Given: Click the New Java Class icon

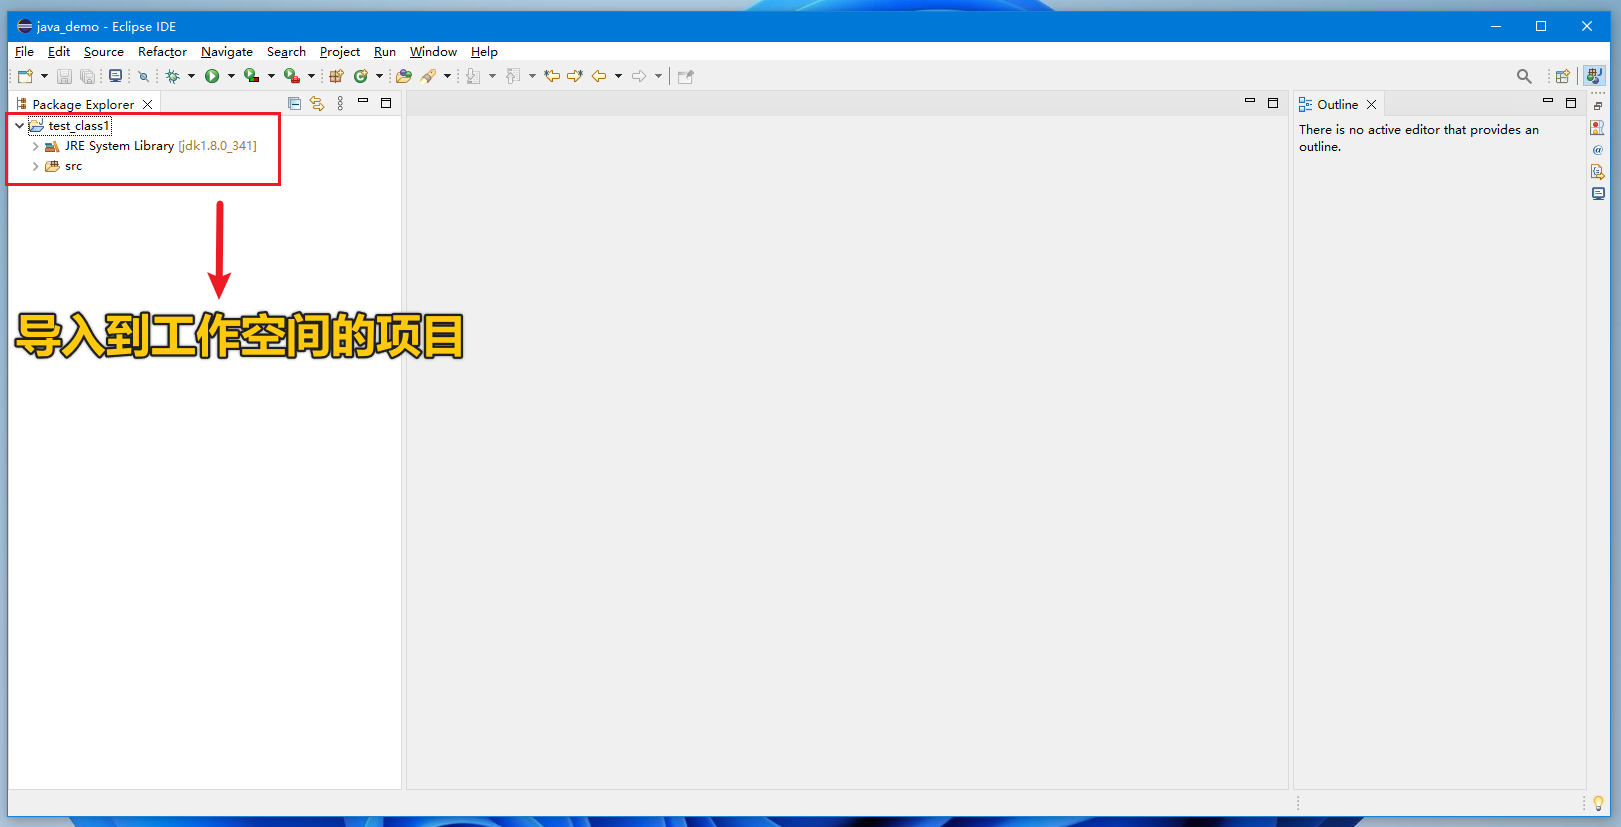Looking at the screenshot, I should 361,76.
